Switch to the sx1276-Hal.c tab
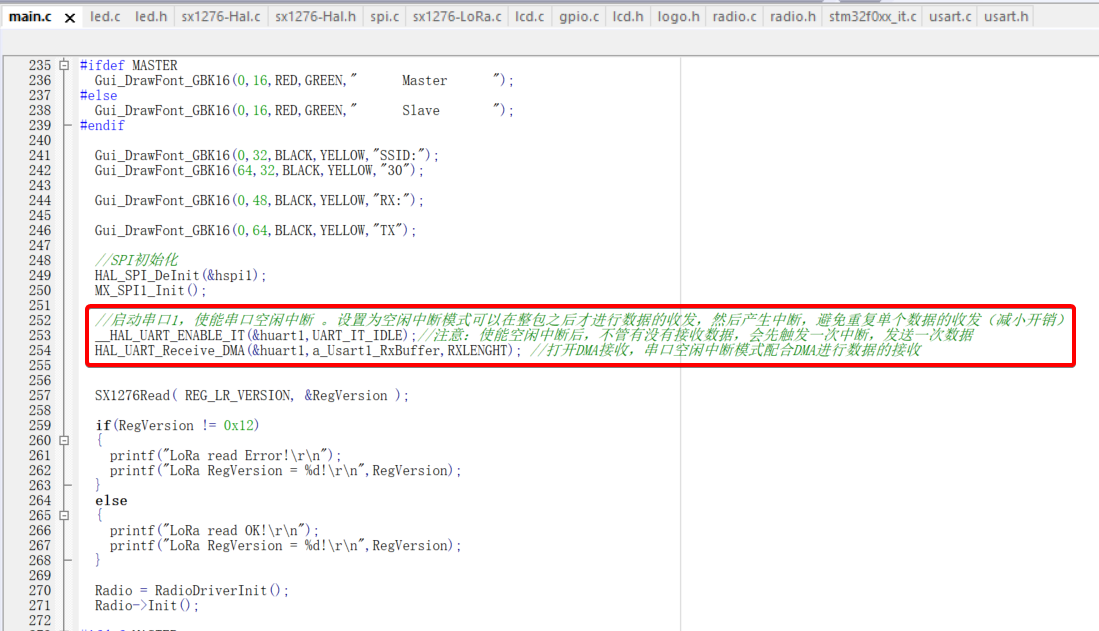 221,17
